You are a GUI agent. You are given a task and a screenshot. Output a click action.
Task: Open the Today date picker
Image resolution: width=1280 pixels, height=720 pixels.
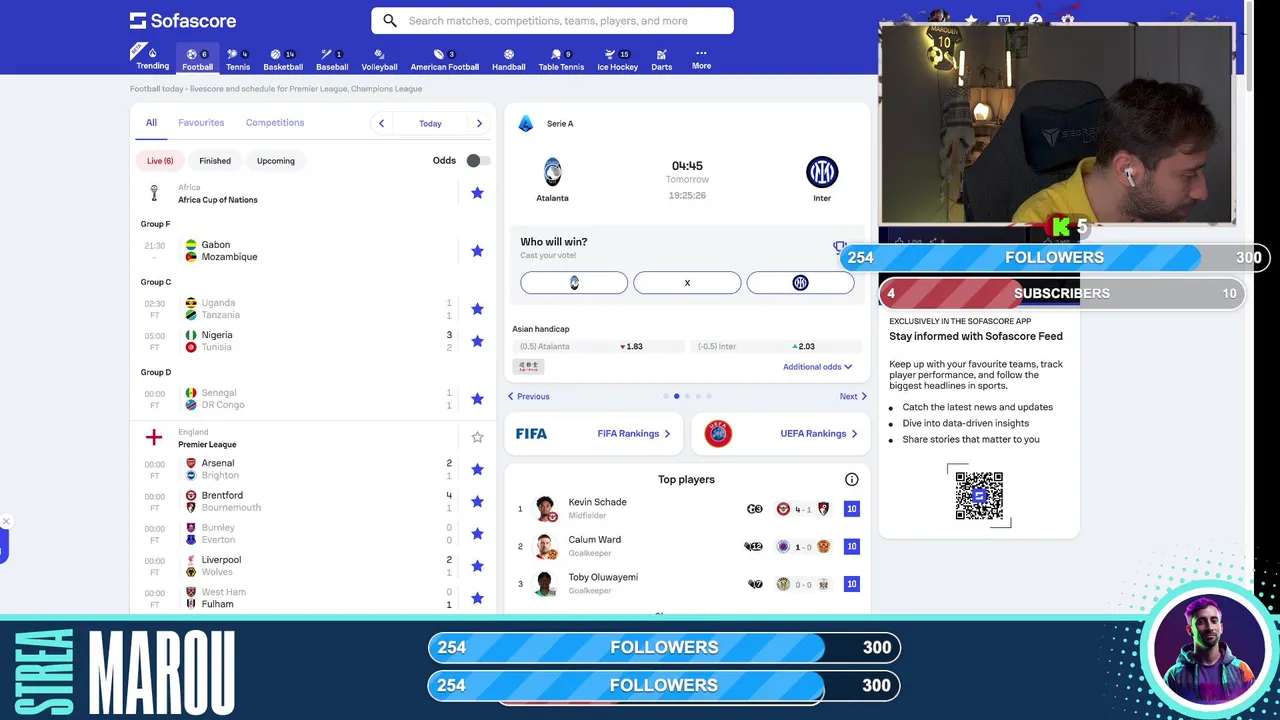click(430, 123)
